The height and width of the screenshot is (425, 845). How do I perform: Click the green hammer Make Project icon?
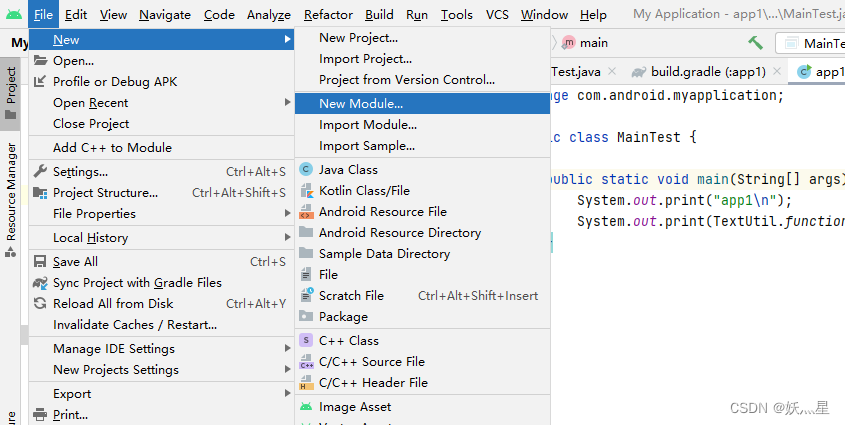pos(756,43)
